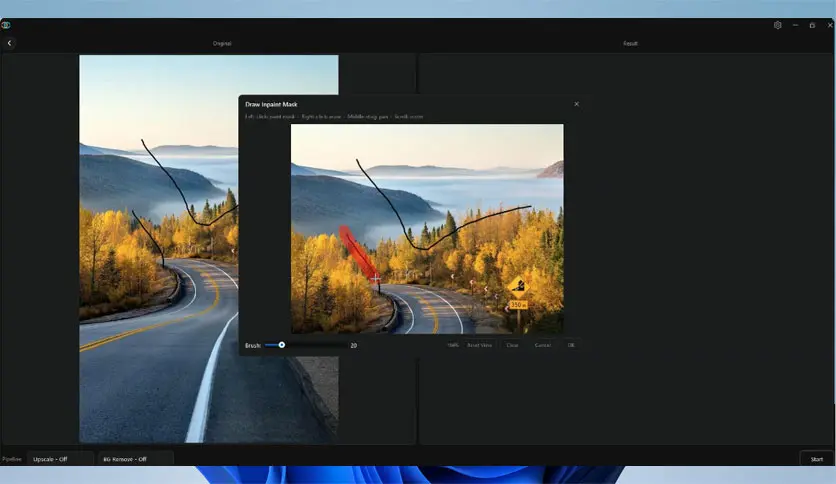Close the Draw Inpaint Mask dialog
This screenshot has width=836, height=484.
click(x=576, y=104)
